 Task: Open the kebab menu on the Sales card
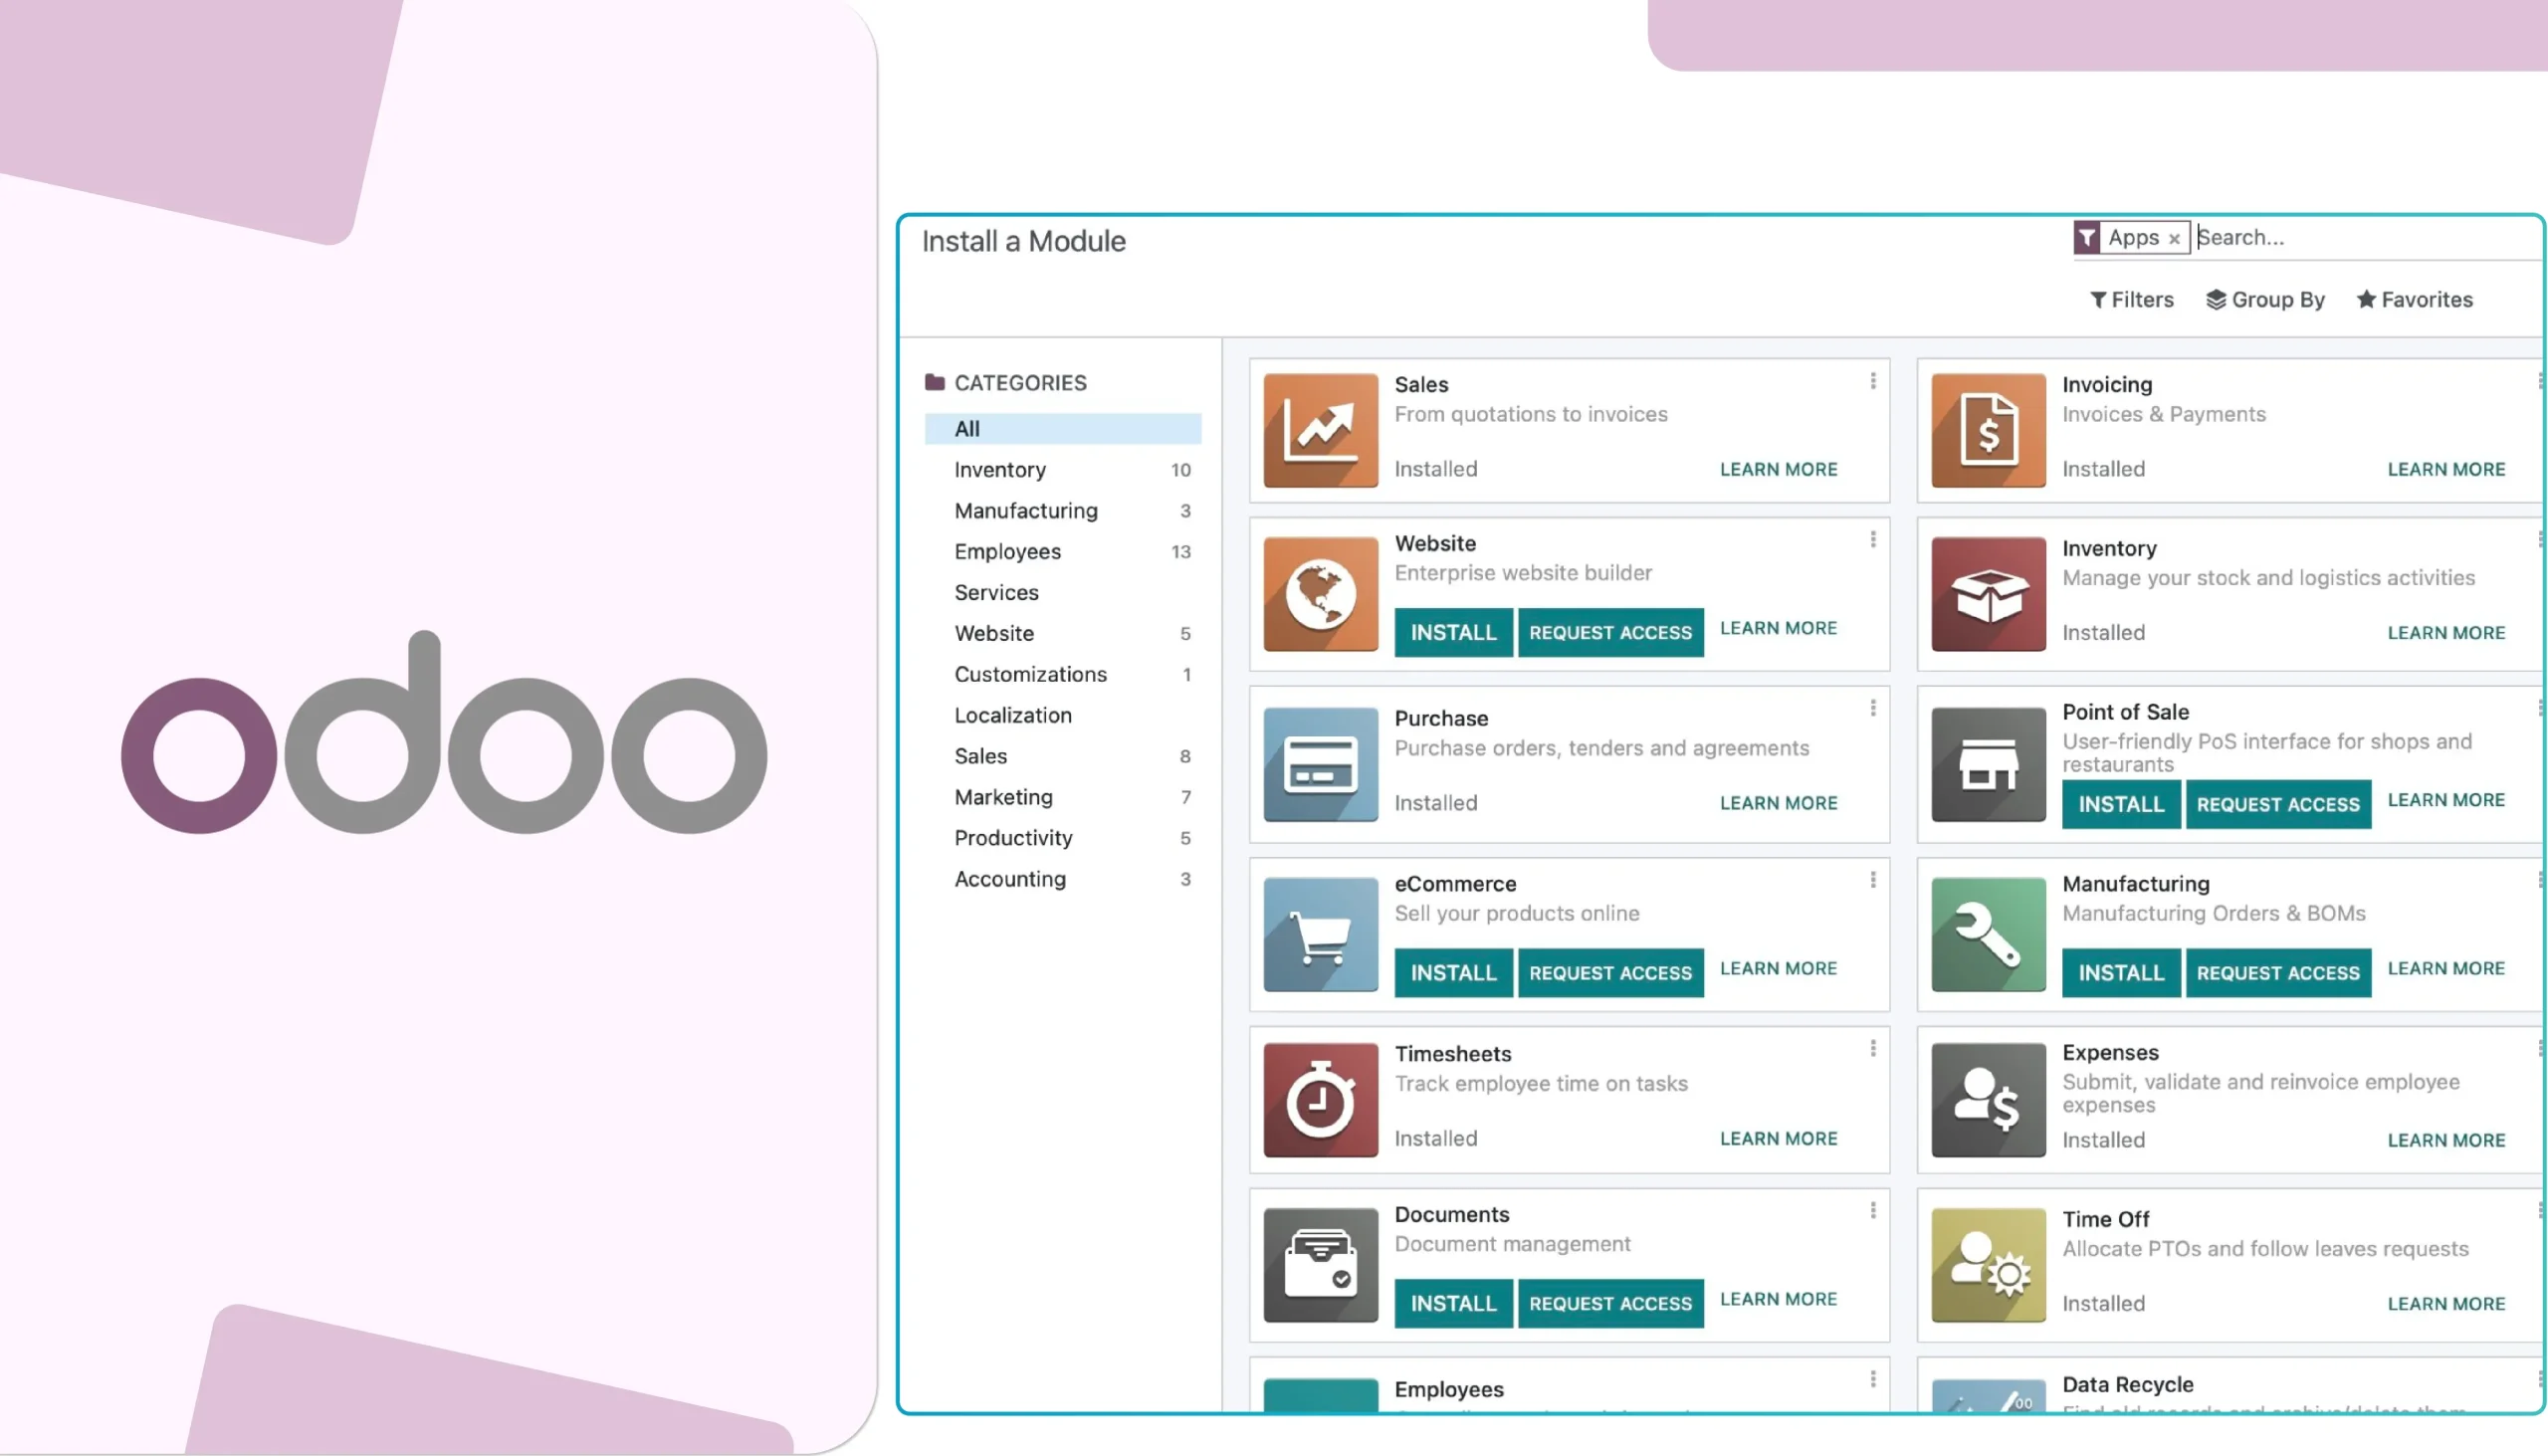pyautogui.click(x=1872, y=381)
